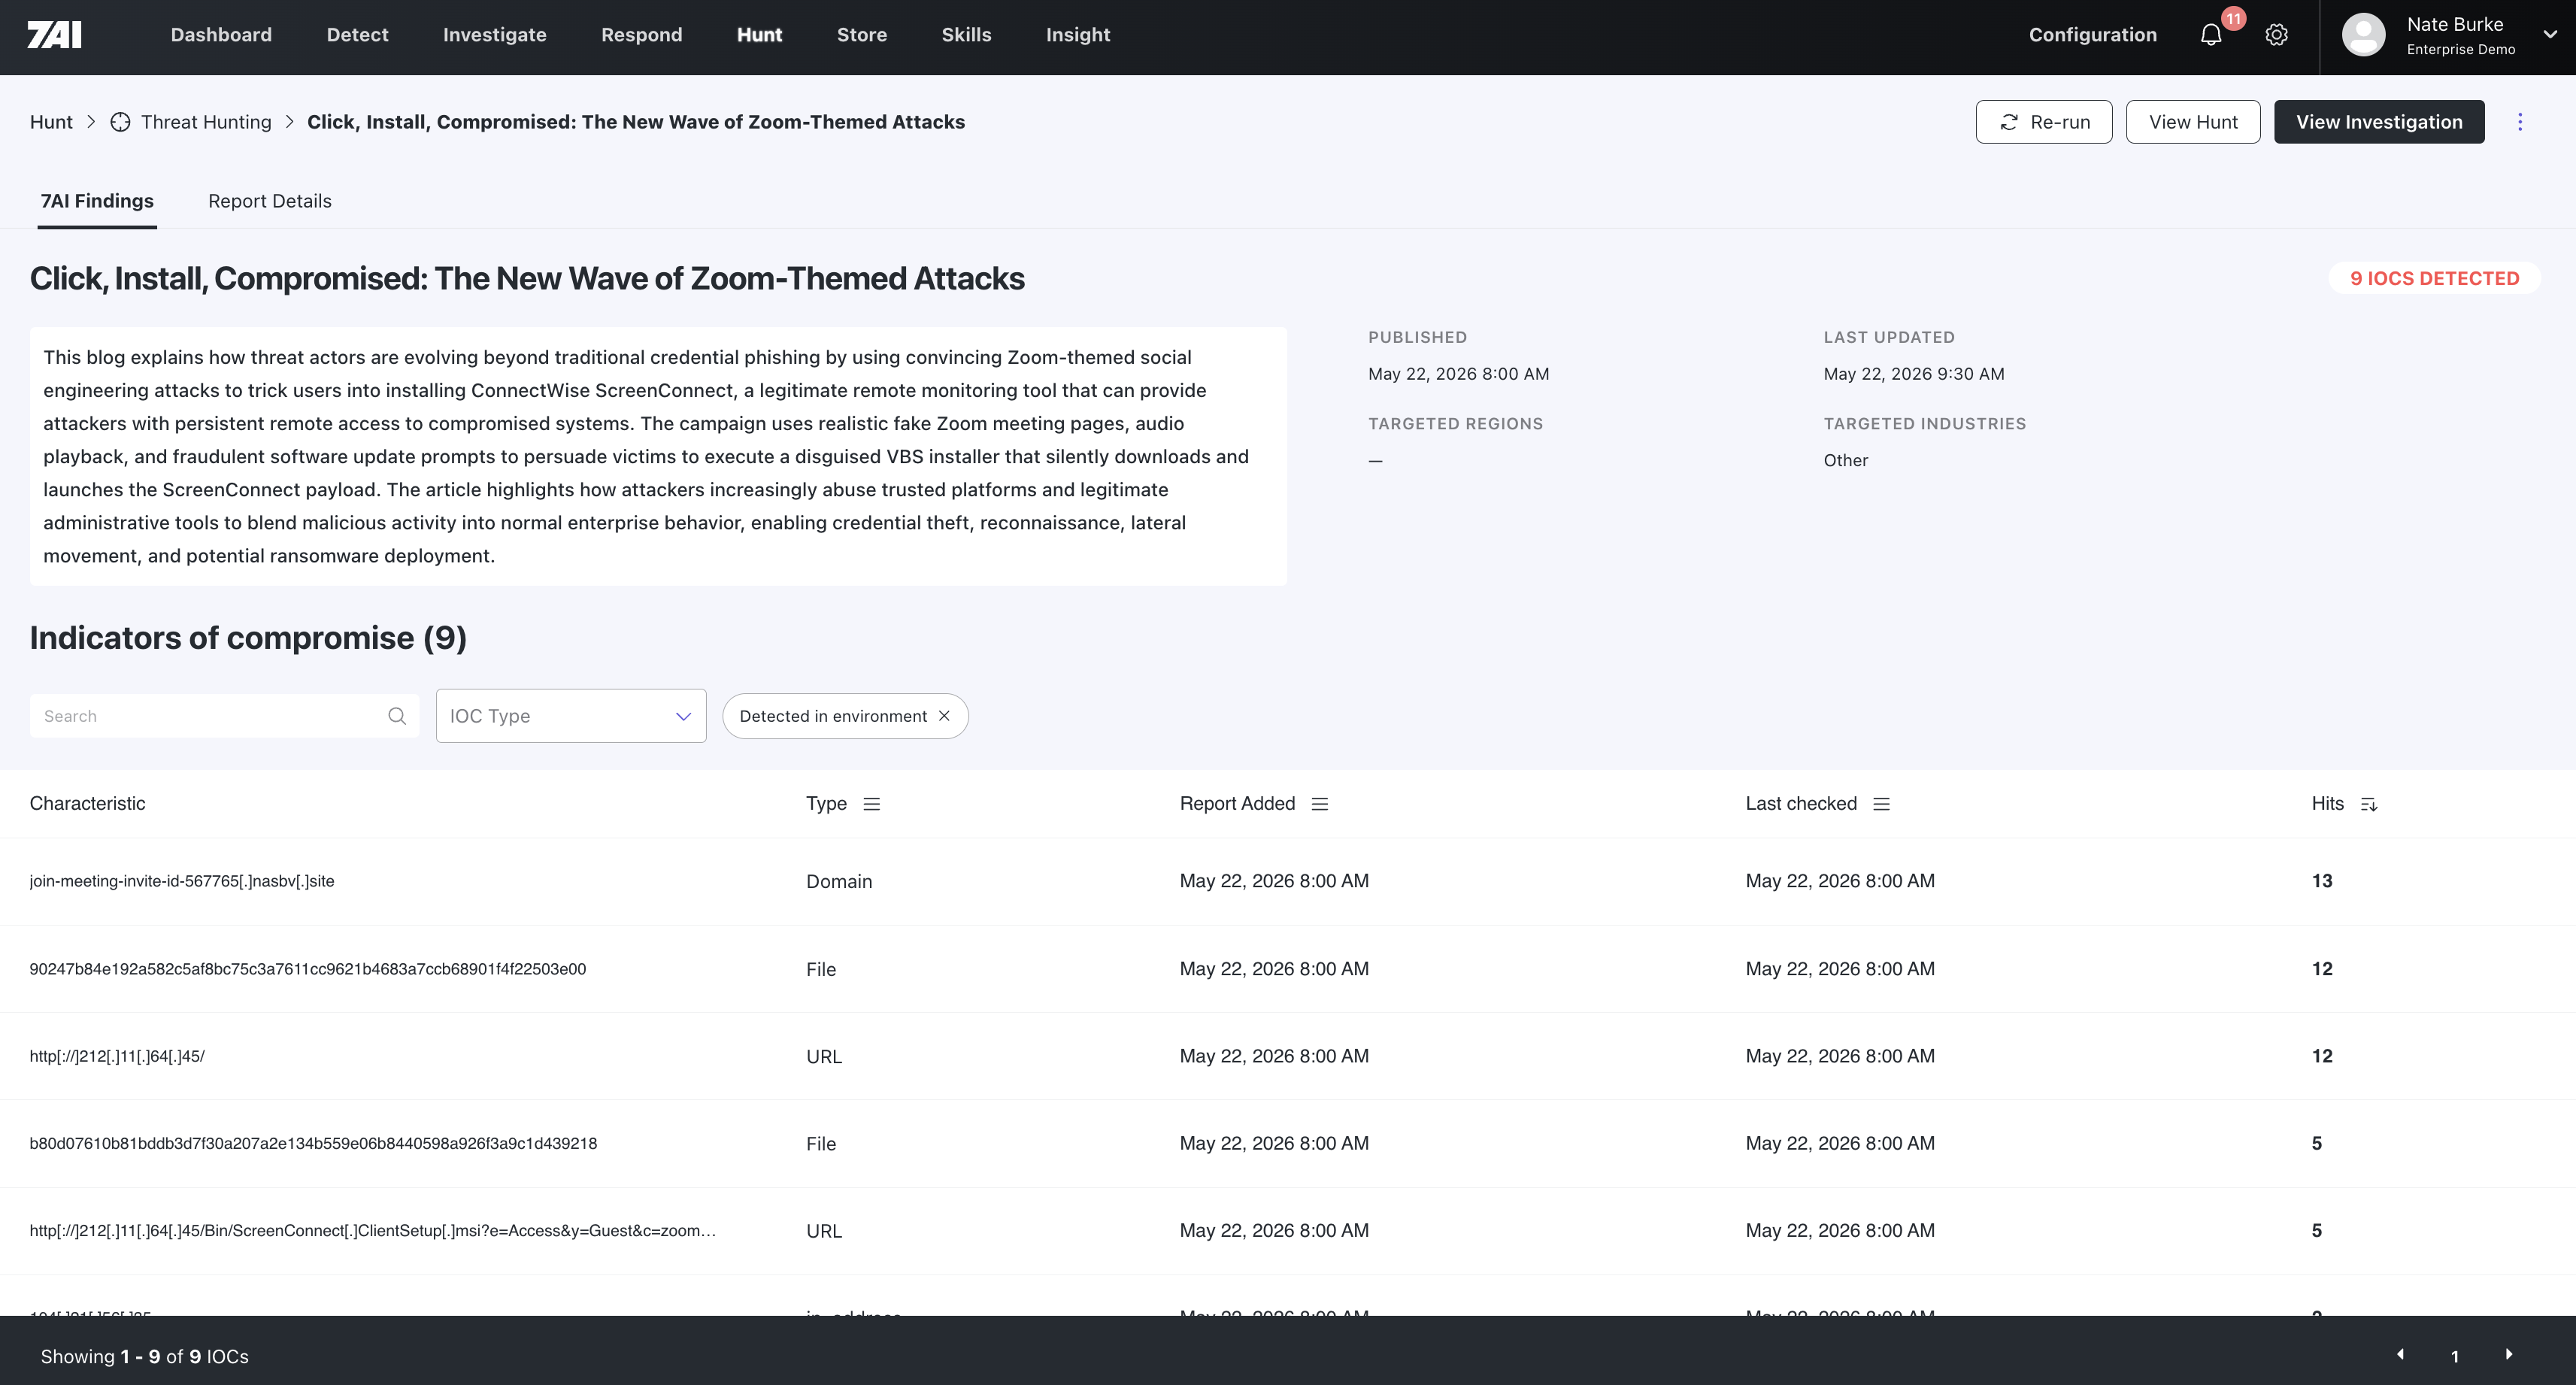
Task: Click the 7AI logo
Action: click(54, 35)
